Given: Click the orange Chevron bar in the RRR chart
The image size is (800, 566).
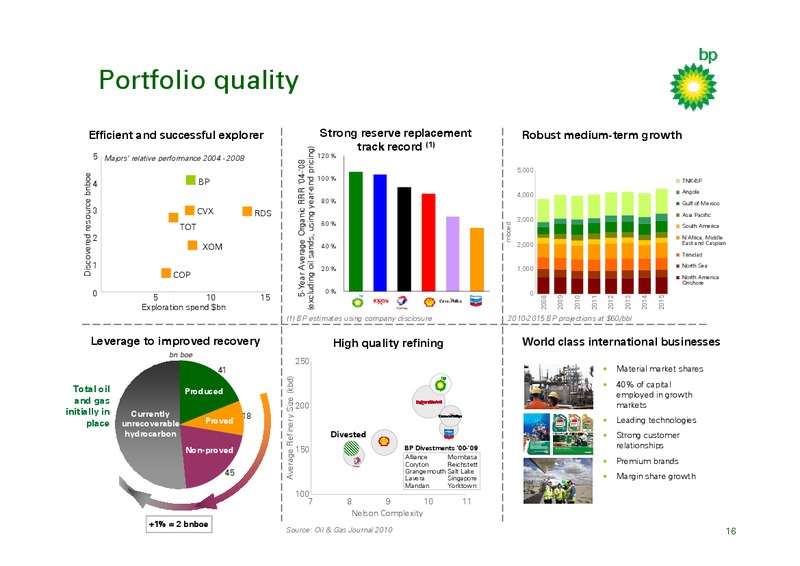Looking at the screenshot, I should click(x=477, y=259).
